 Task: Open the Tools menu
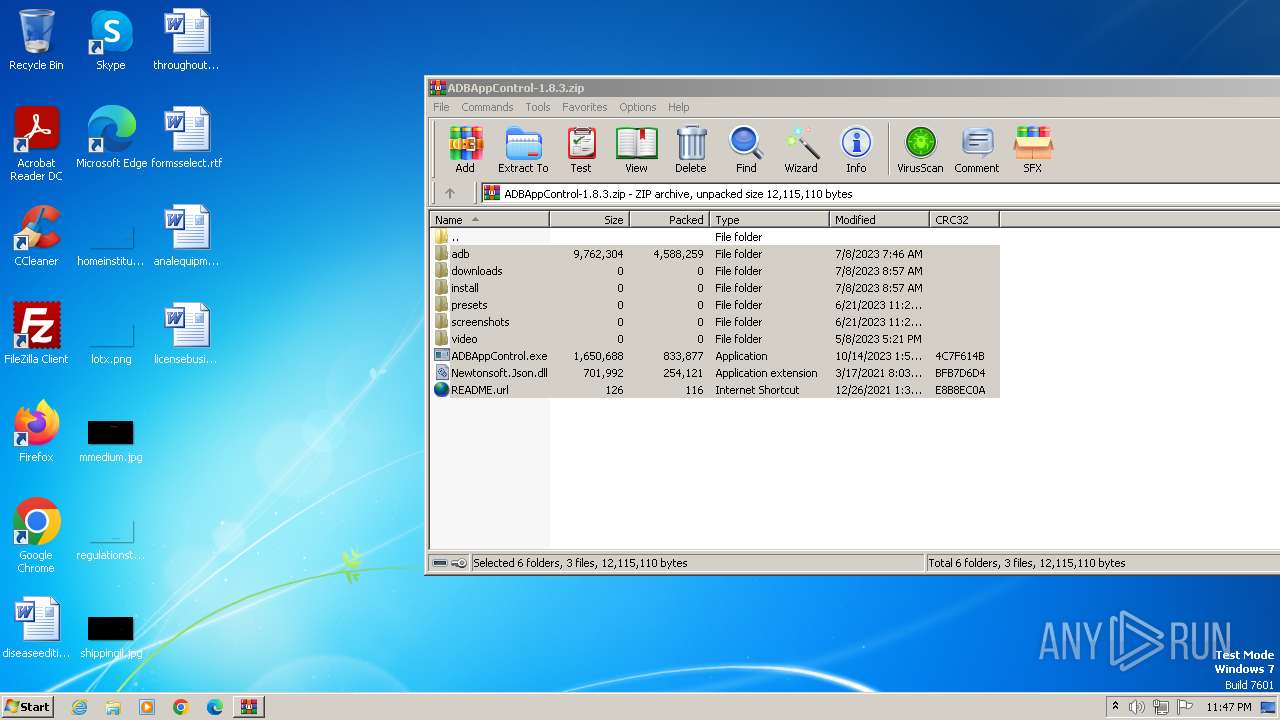tap(538, 107)
